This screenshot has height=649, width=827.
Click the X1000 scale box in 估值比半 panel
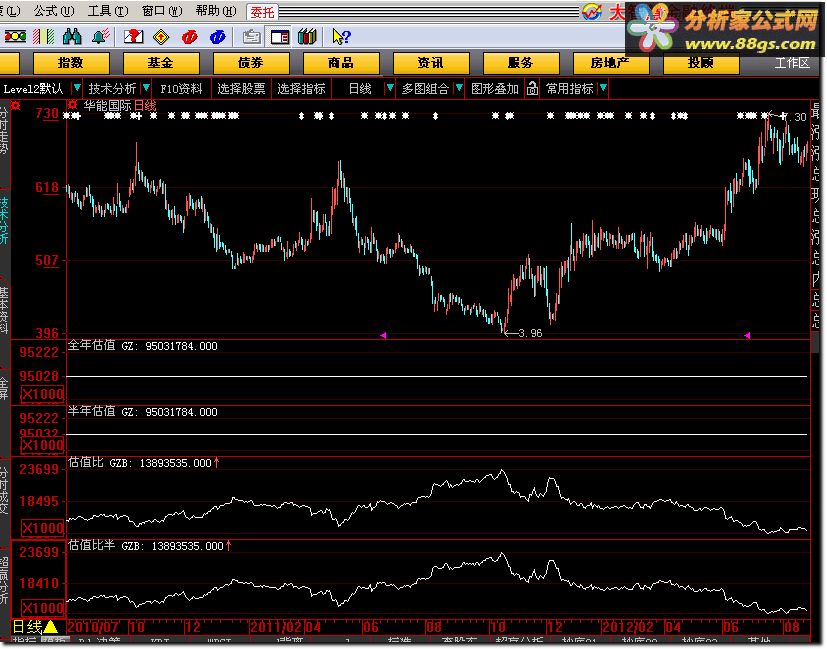point(42,607)
